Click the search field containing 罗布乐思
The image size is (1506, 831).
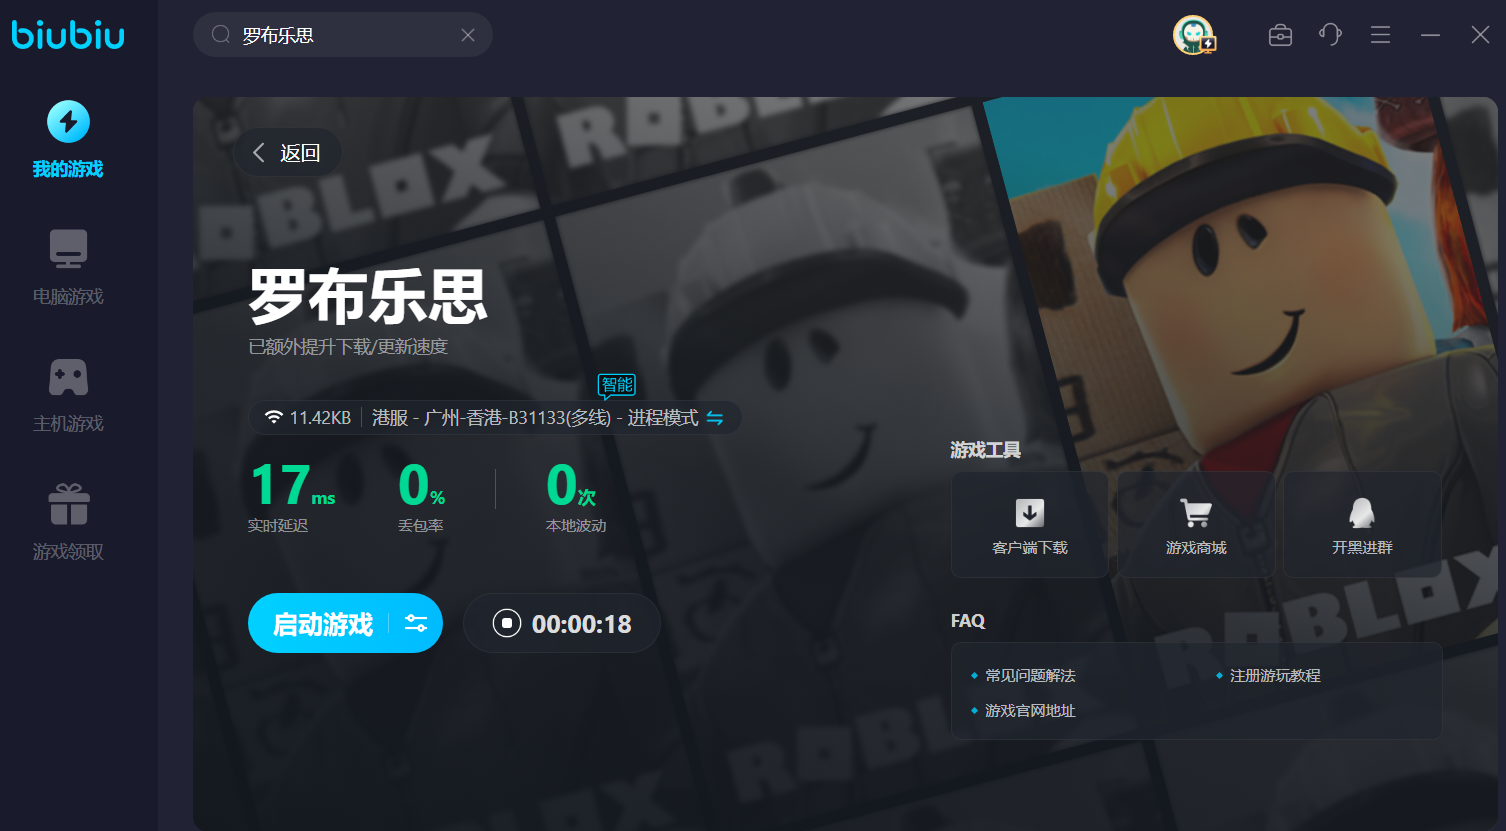coord(340,35)
